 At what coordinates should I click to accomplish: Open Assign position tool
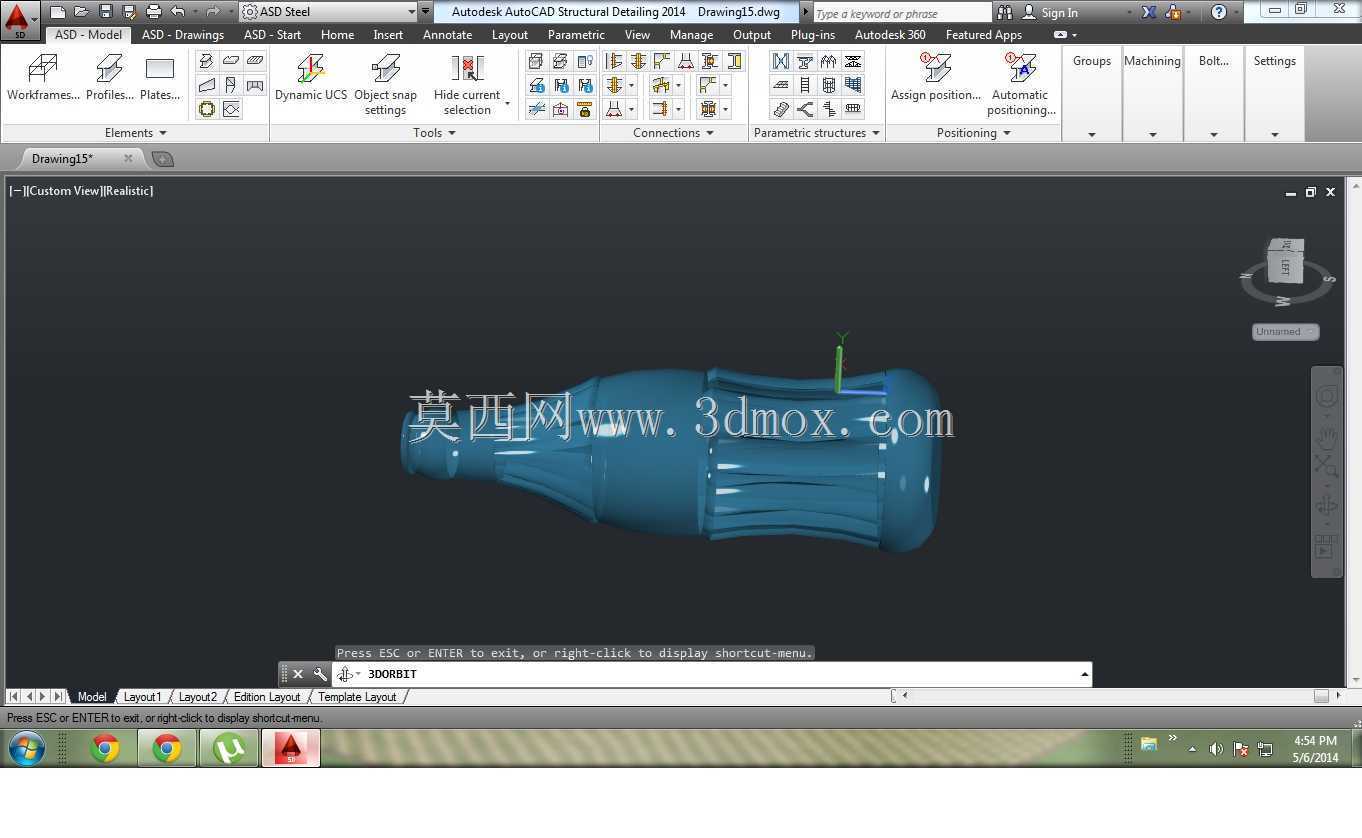[x=936, y=77]
